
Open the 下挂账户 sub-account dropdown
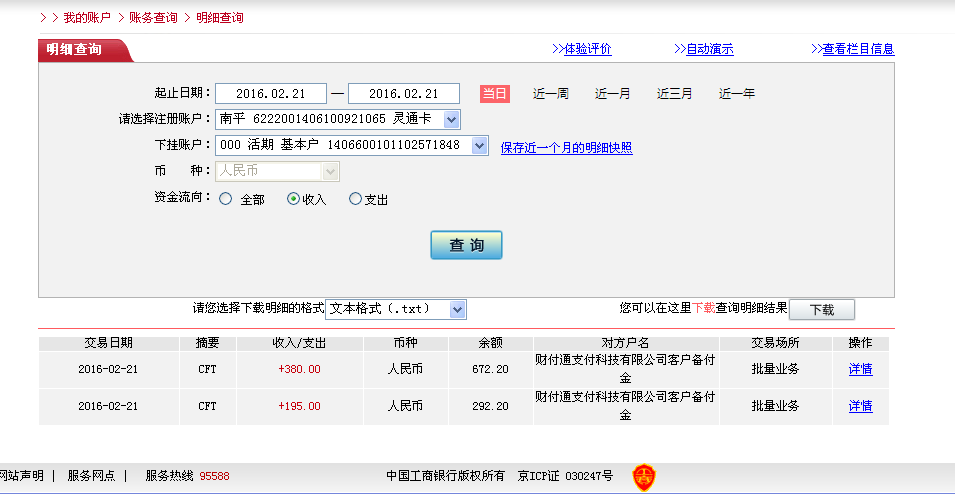479,146
